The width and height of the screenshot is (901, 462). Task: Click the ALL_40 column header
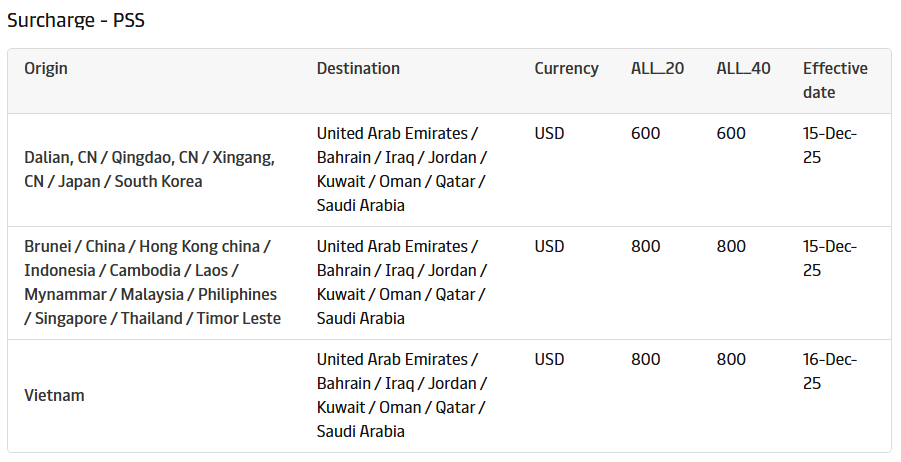coord(743,69)
